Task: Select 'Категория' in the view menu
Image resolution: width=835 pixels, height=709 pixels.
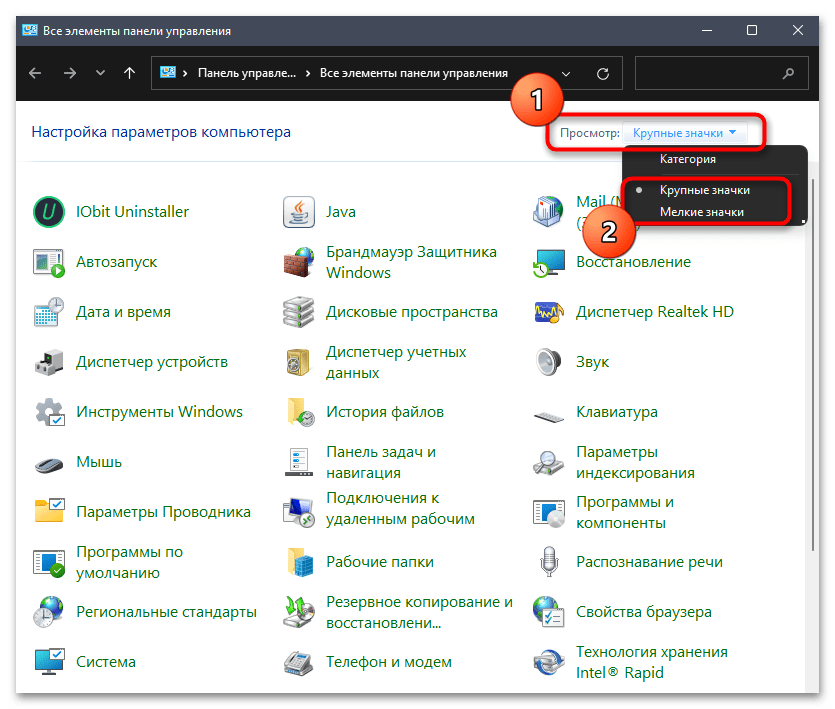Action: point(687,159)
